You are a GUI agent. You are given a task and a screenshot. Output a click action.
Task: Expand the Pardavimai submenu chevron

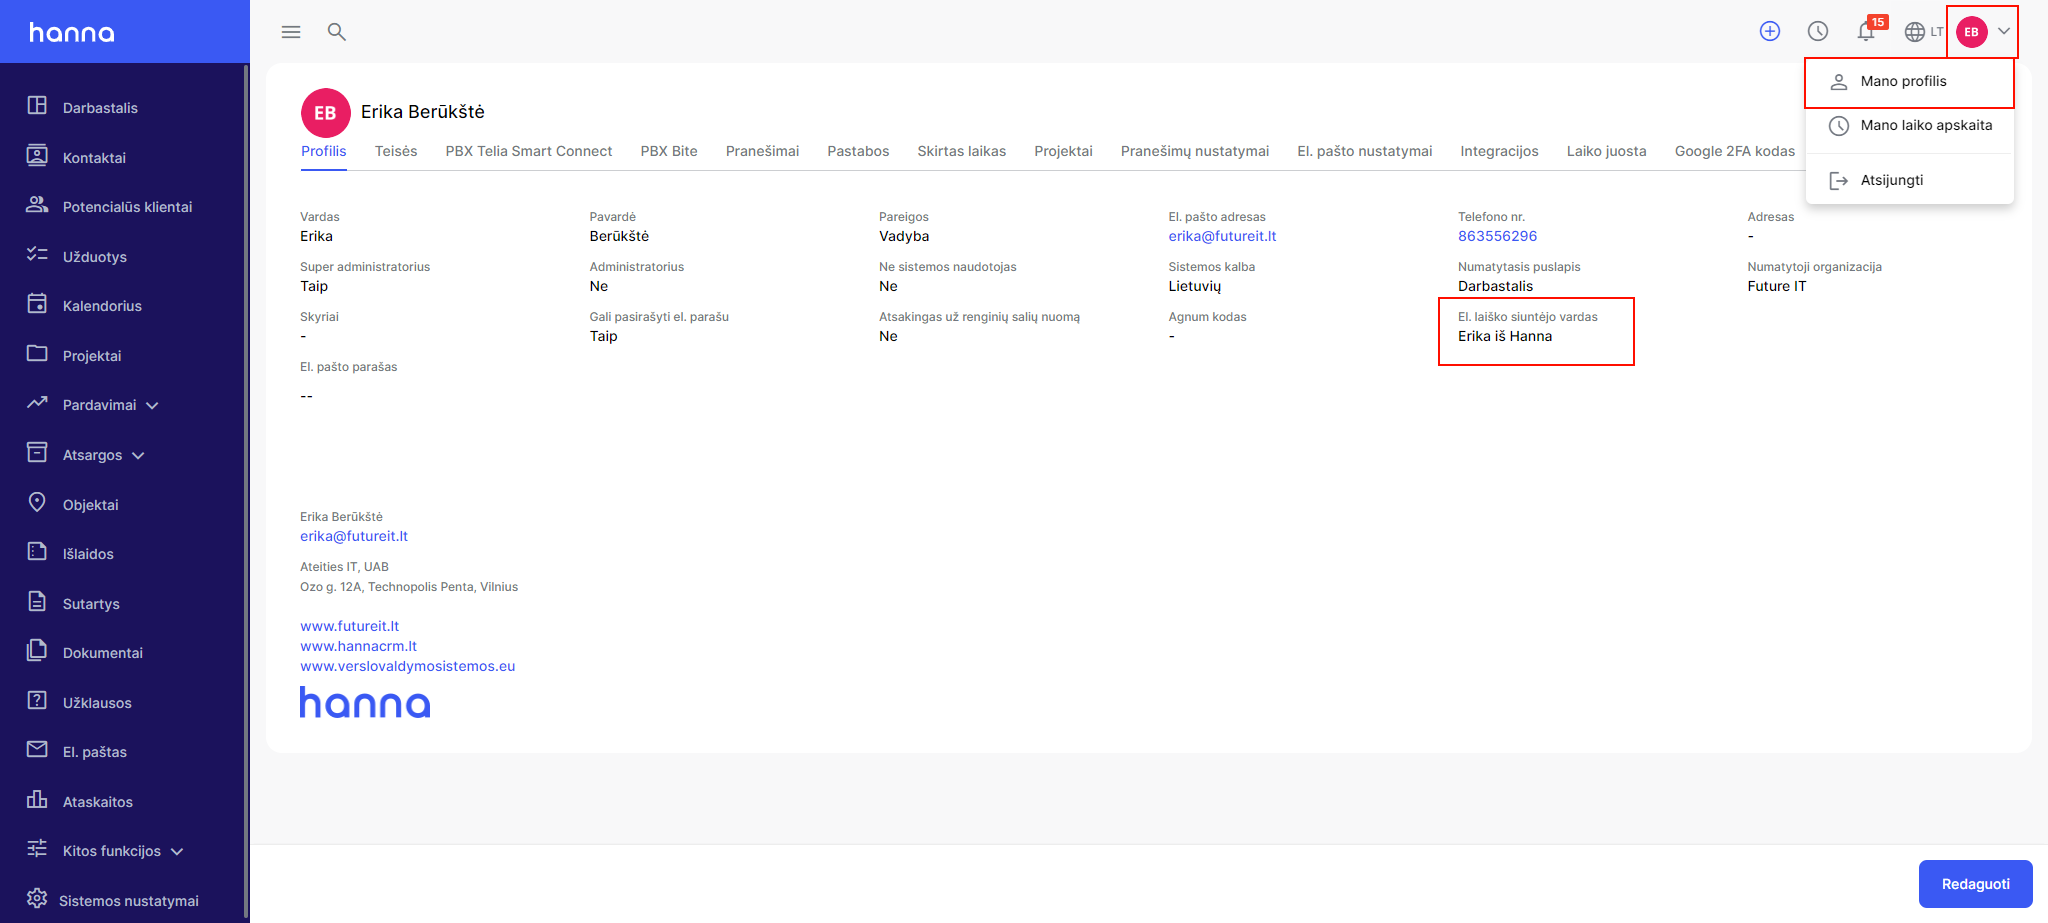click(x=152, y=406)
